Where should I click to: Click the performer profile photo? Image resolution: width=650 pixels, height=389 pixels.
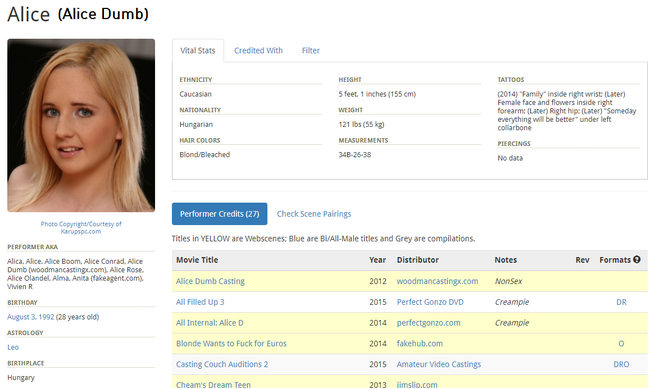[81, 126]
